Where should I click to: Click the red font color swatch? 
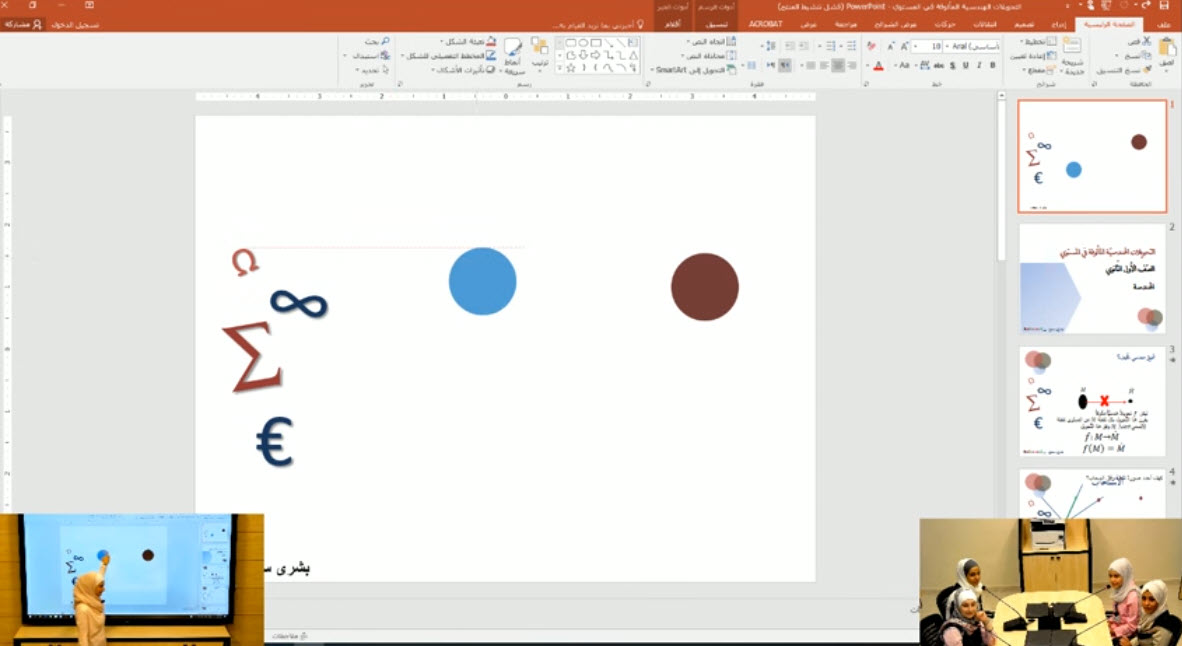coord(878,66)
